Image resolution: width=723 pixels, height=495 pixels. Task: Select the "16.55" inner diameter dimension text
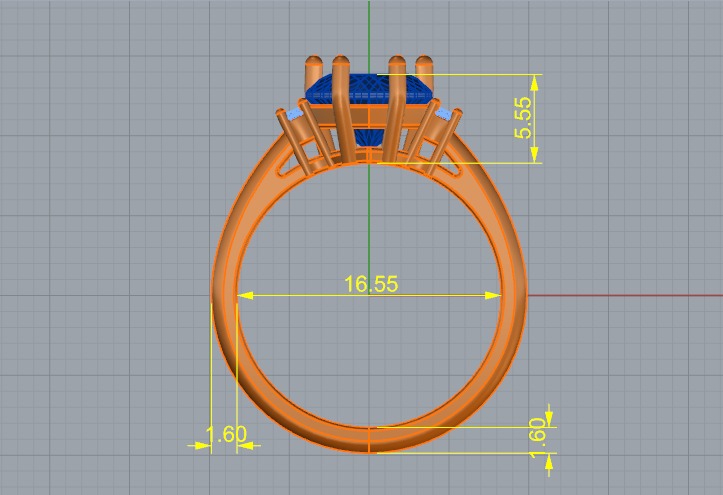[x=371, y=284]
